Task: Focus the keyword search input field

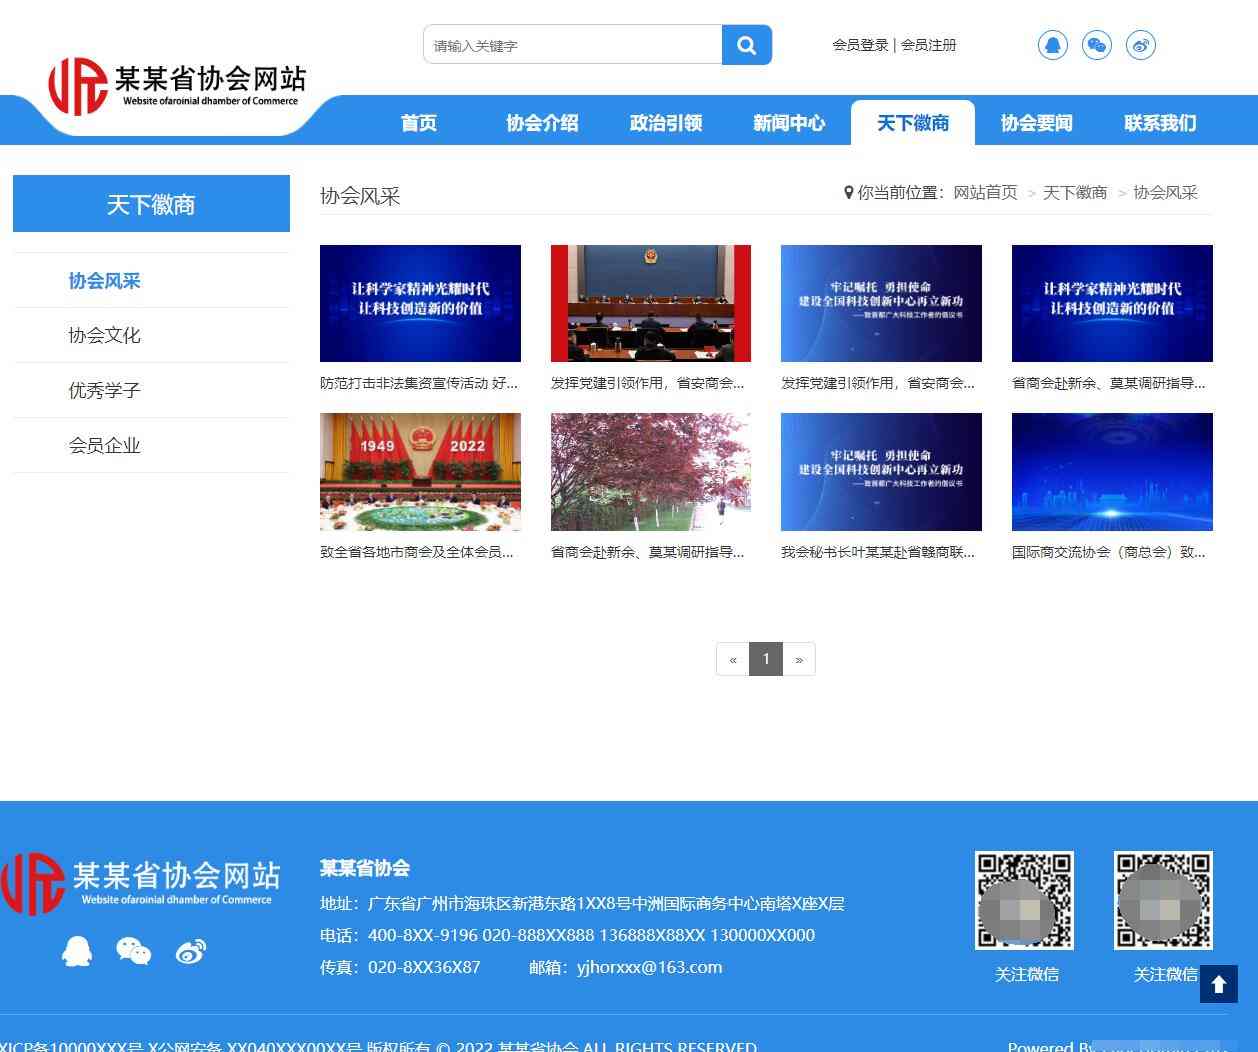Action: click(x=573, y=45)
